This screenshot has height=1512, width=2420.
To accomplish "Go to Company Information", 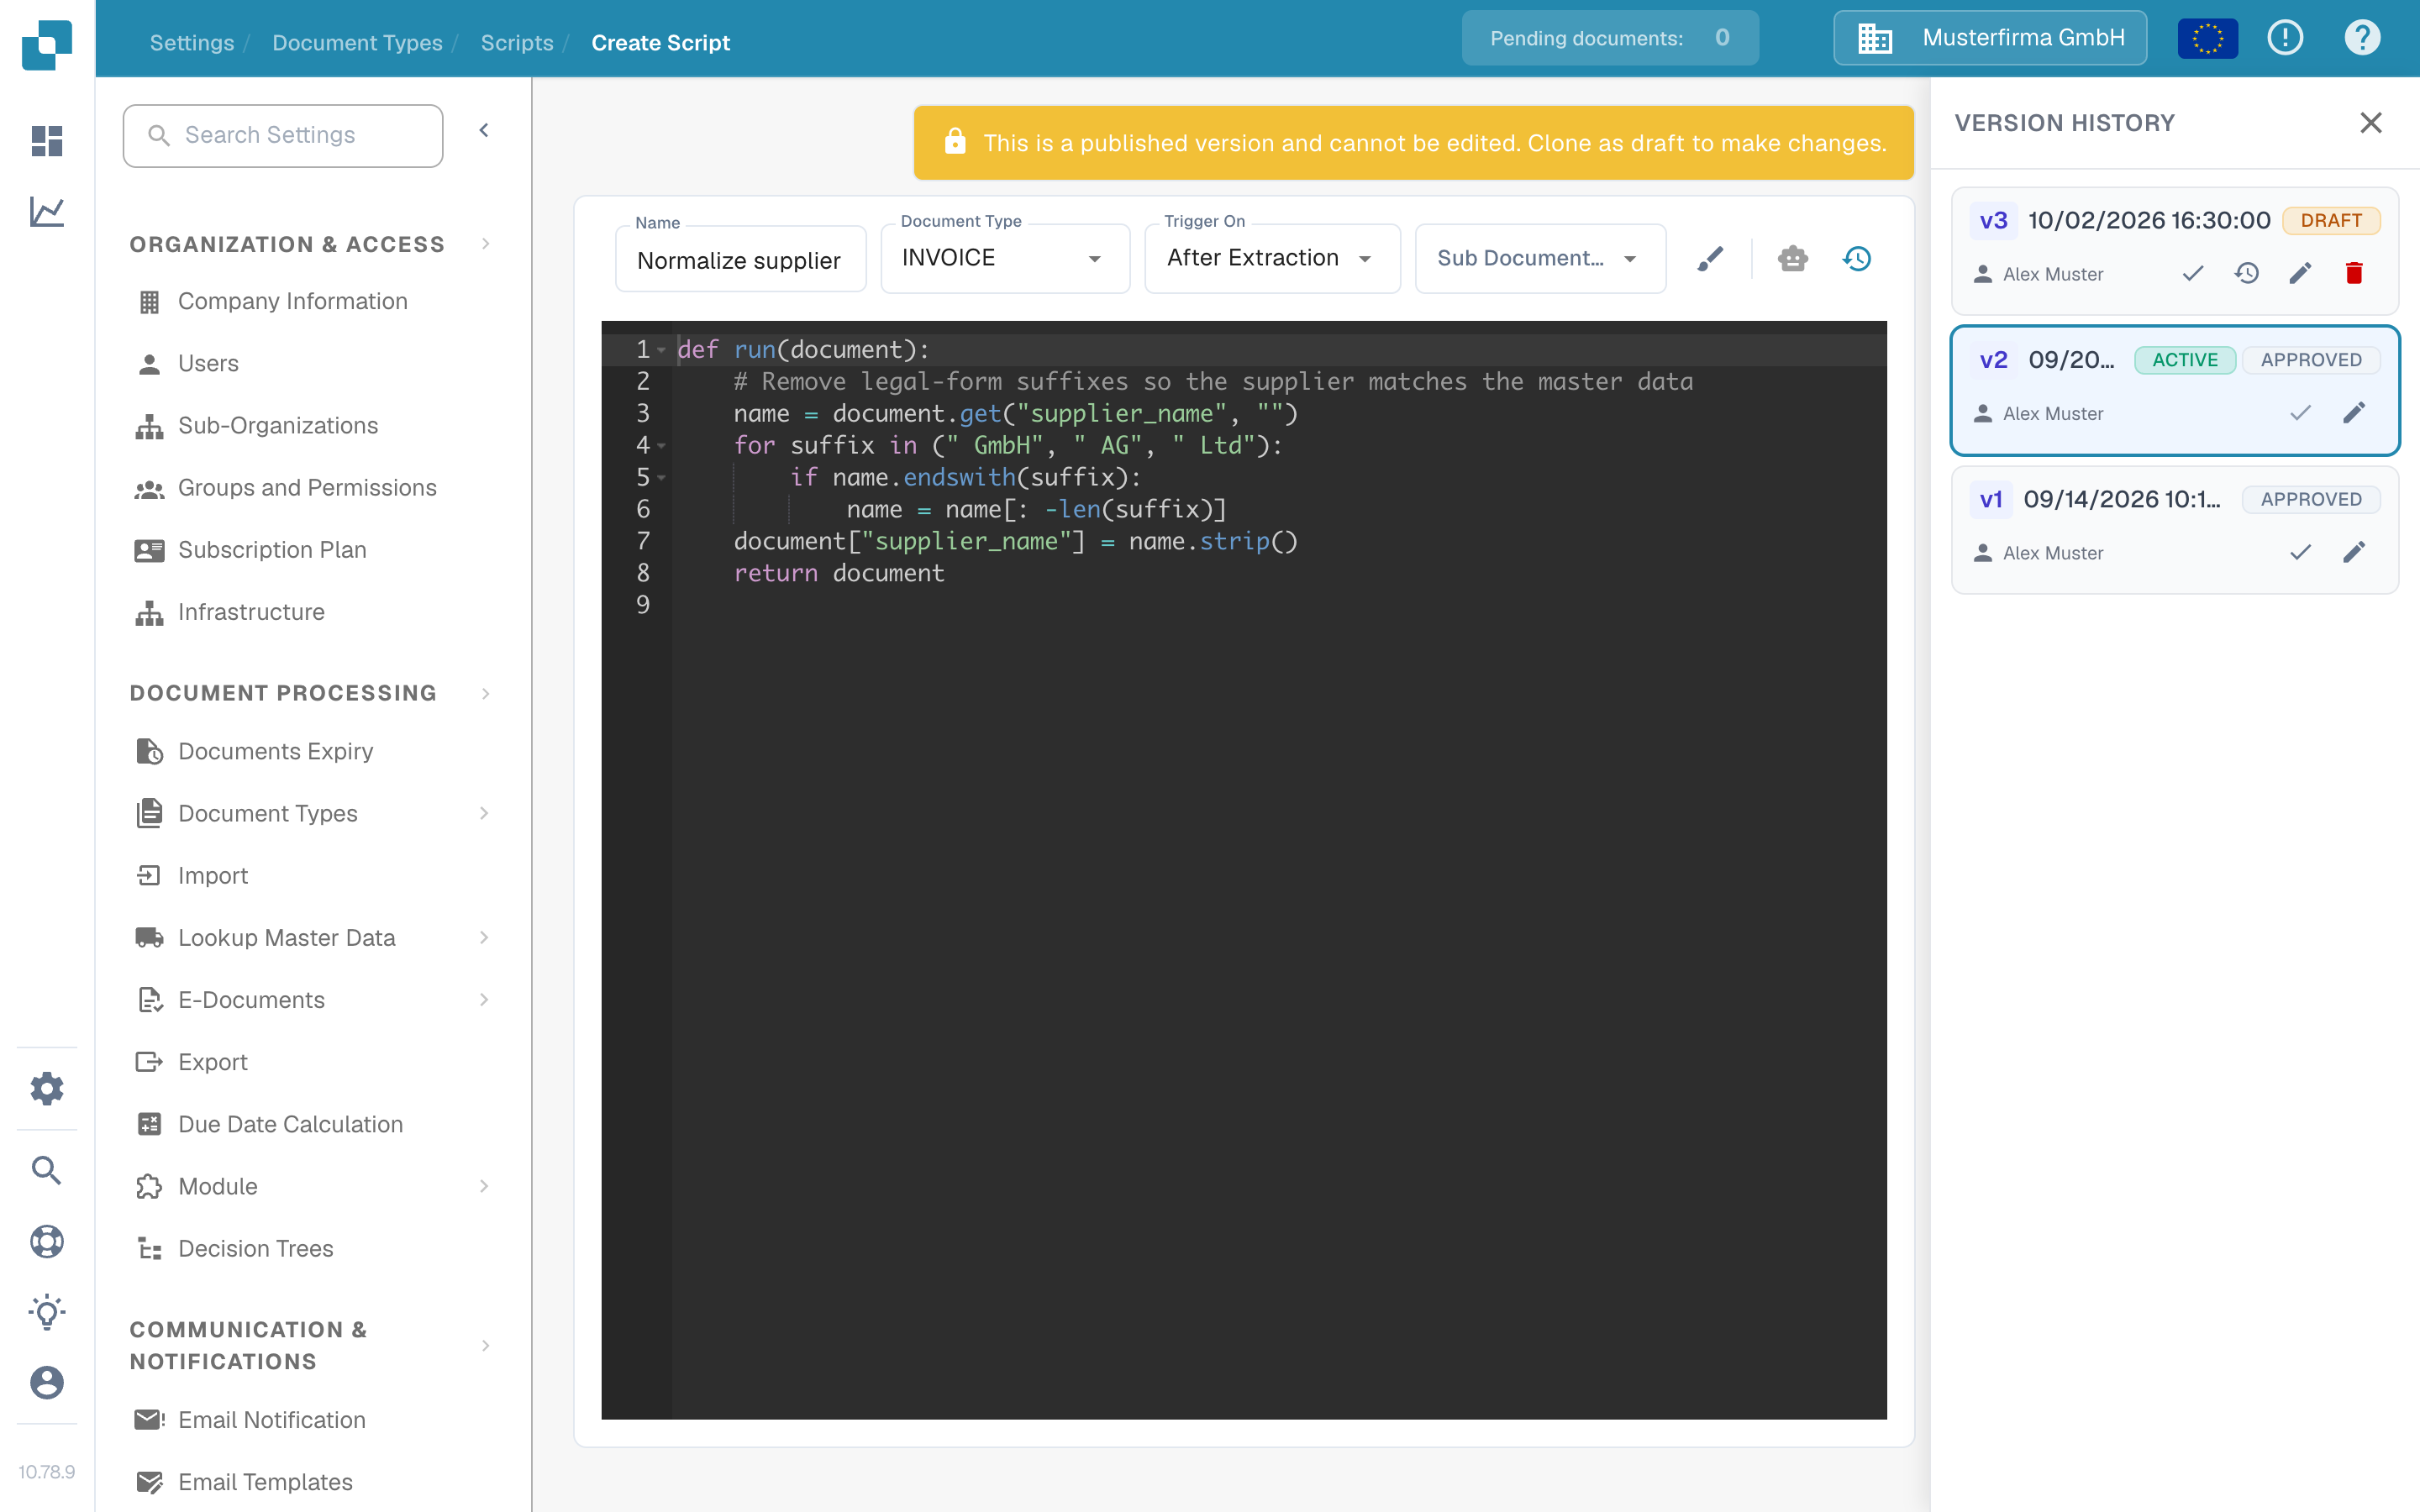I will click(292, 301).
